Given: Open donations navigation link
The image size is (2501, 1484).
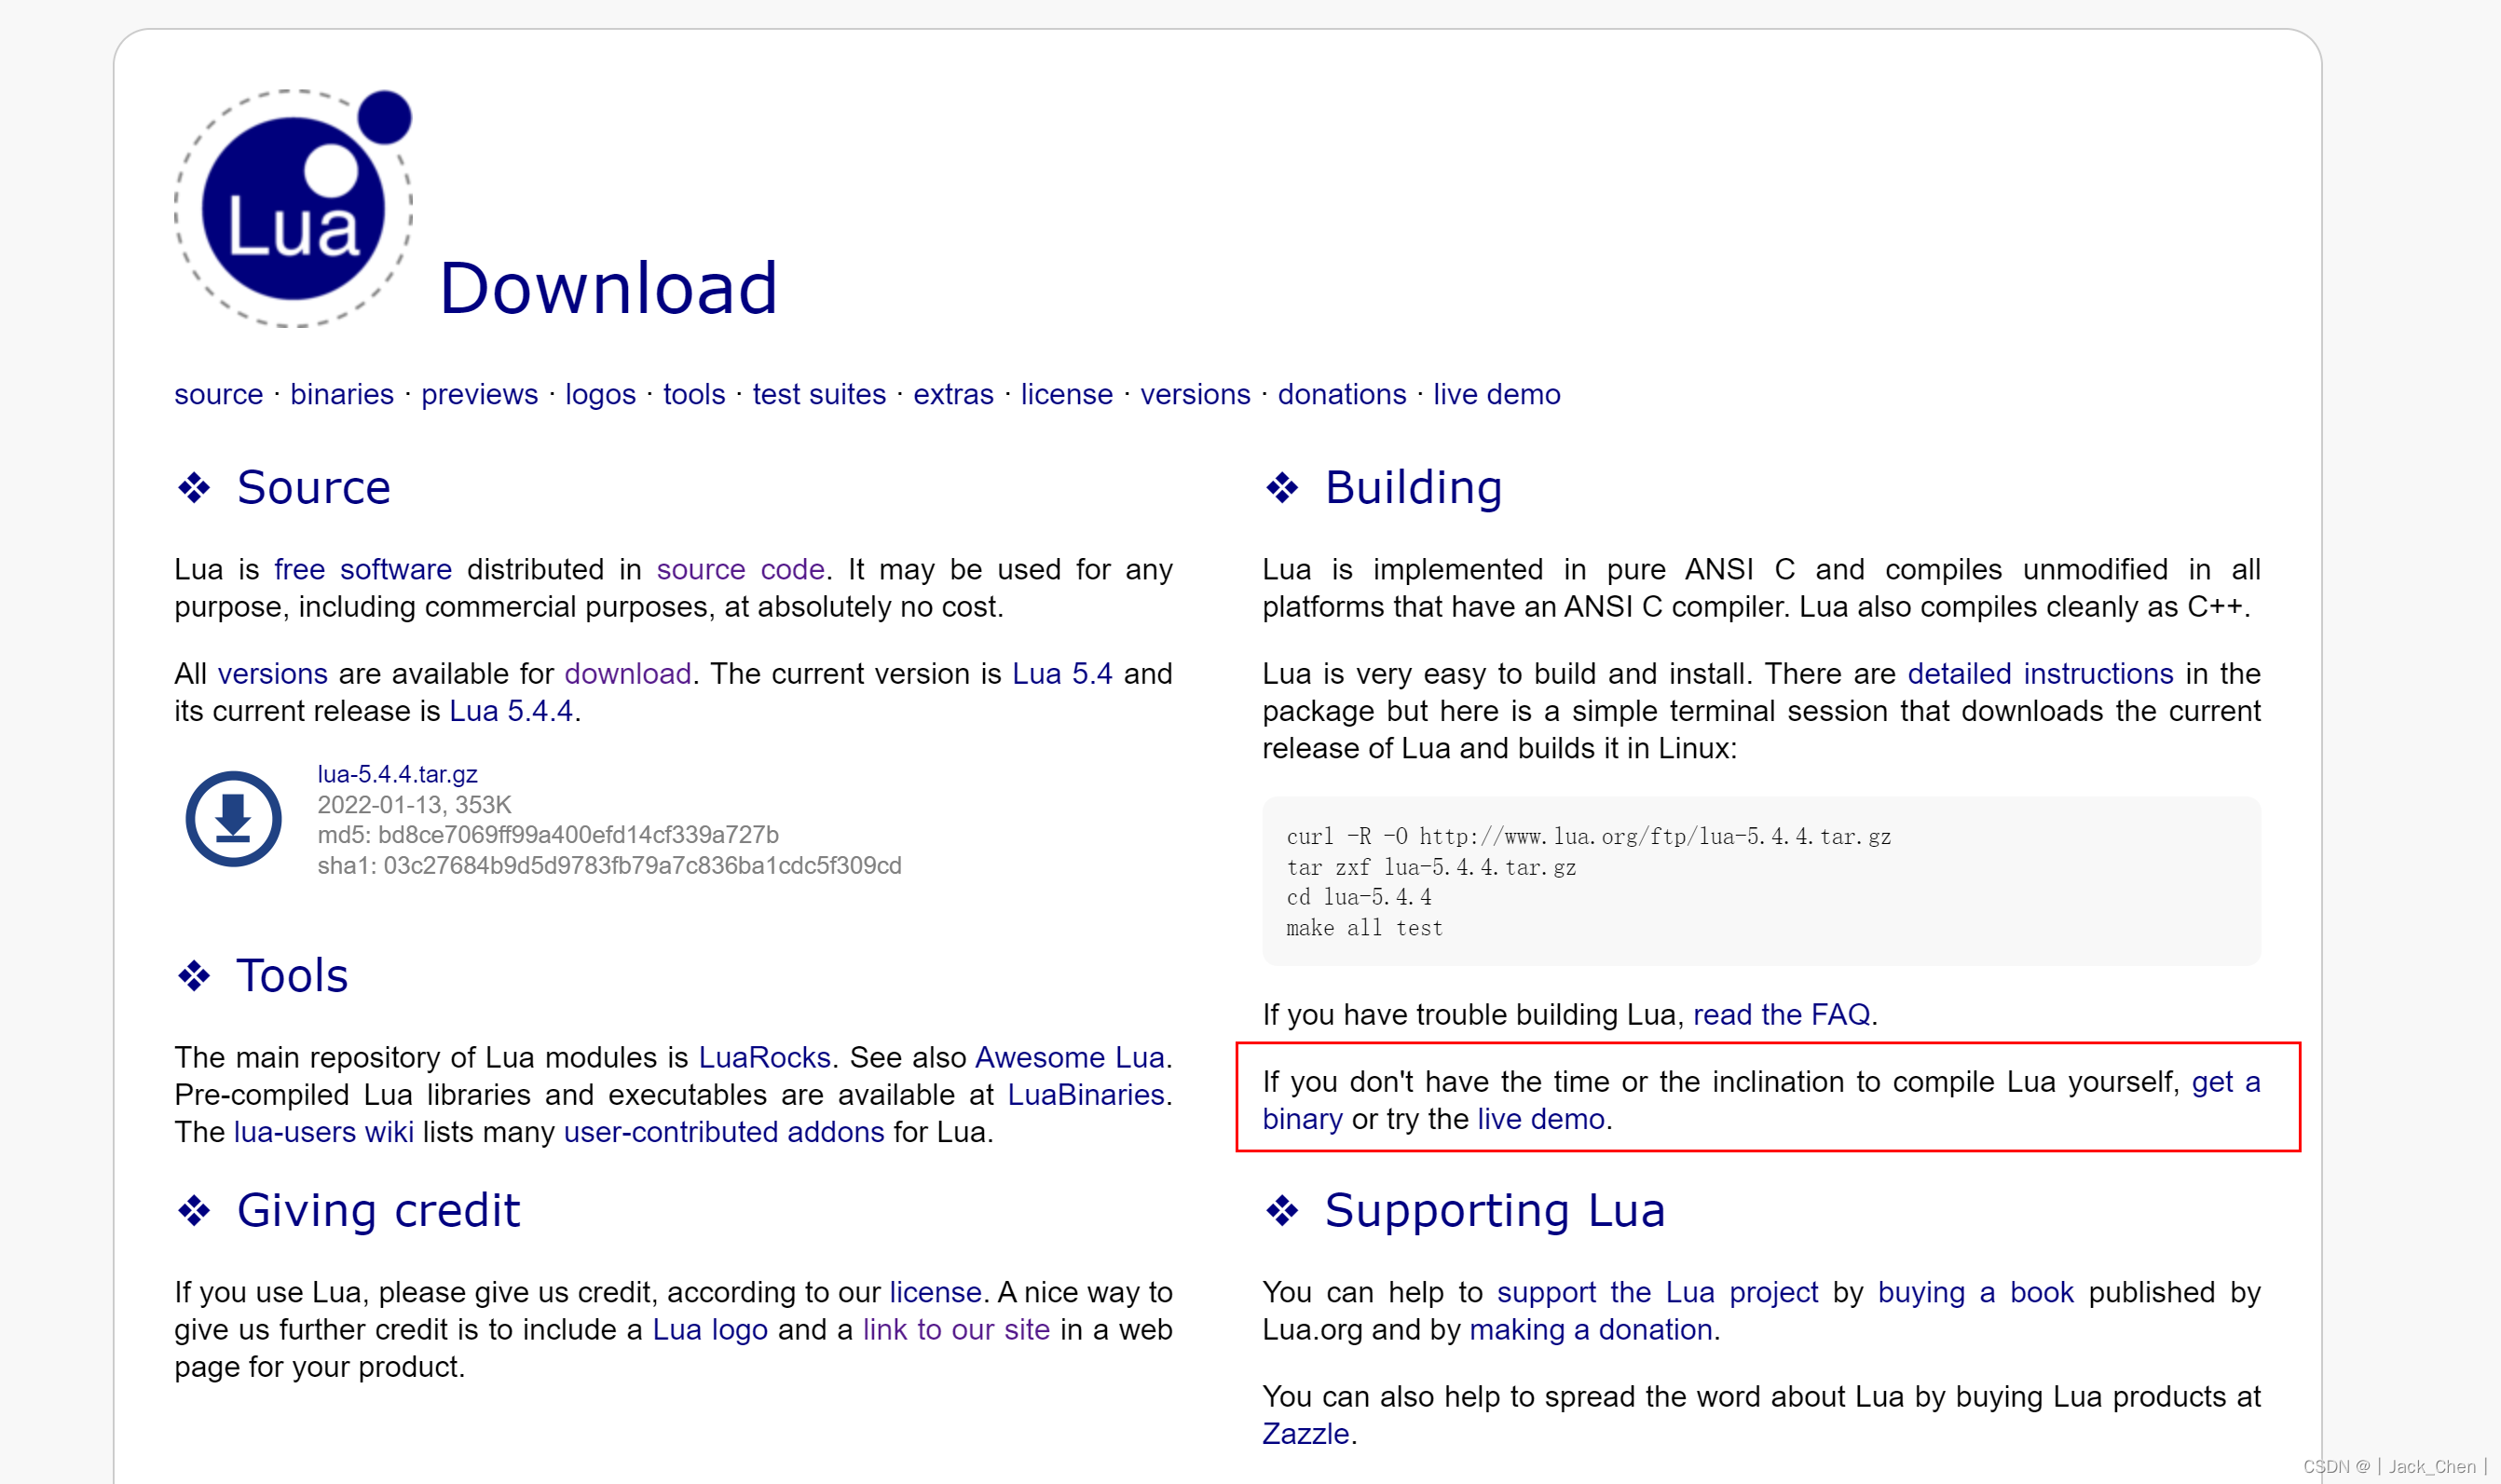Looking at the screenshot, I should (x=1342, y=394).
